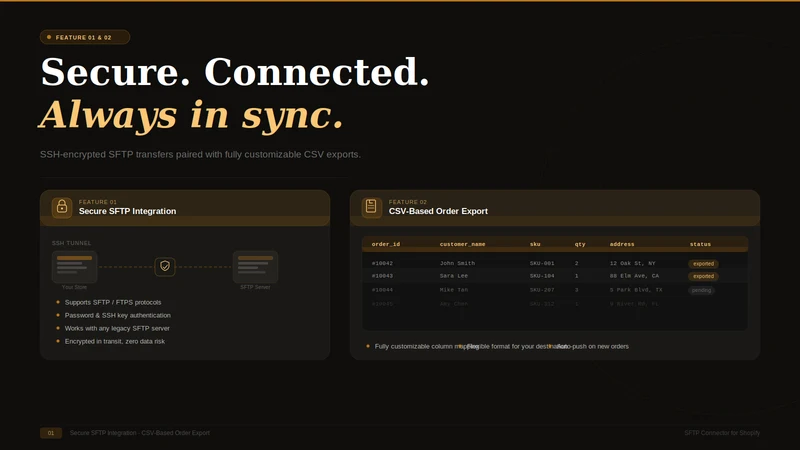Select order cell #10044
800x450 pixels.
(x=382, y=290)
